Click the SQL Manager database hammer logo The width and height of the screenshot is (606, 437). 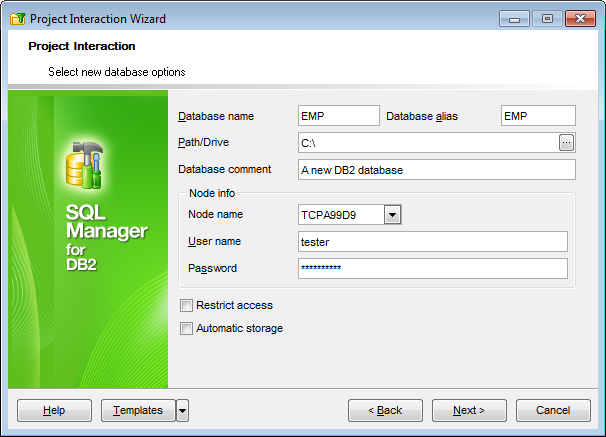coord(85,165)
